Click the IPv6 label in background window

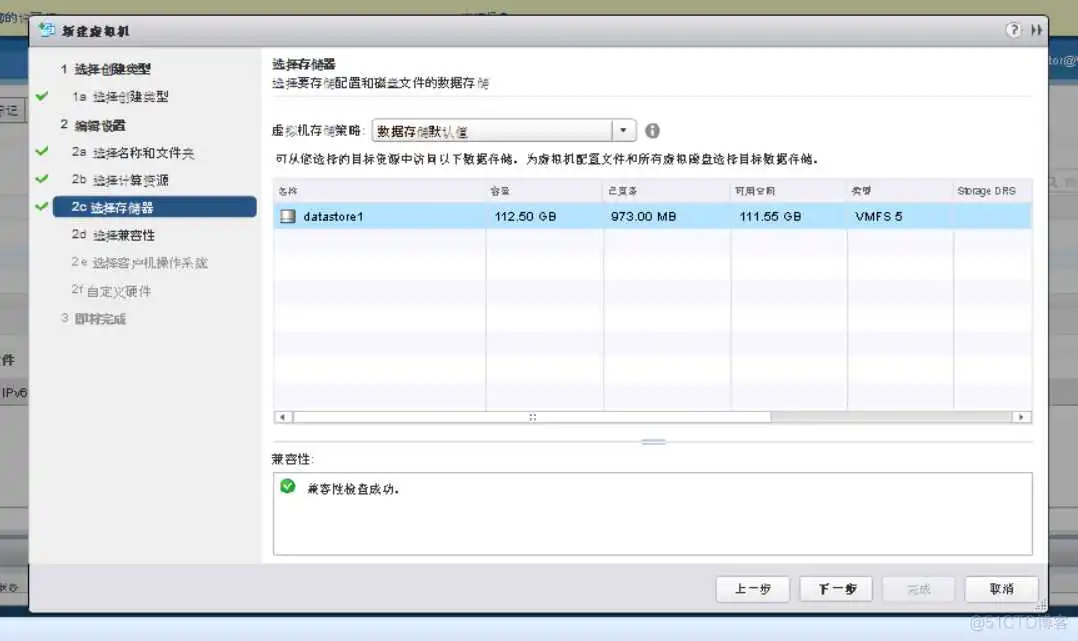(14, 393)
